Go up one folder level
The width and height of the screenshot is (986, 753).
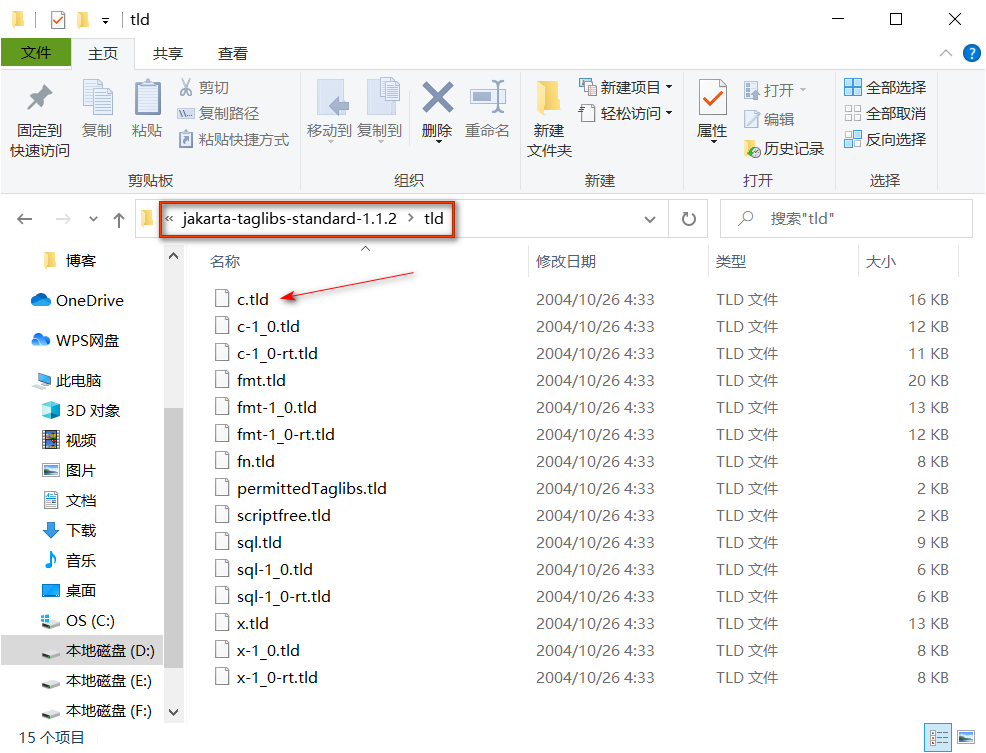pos(118,219)
